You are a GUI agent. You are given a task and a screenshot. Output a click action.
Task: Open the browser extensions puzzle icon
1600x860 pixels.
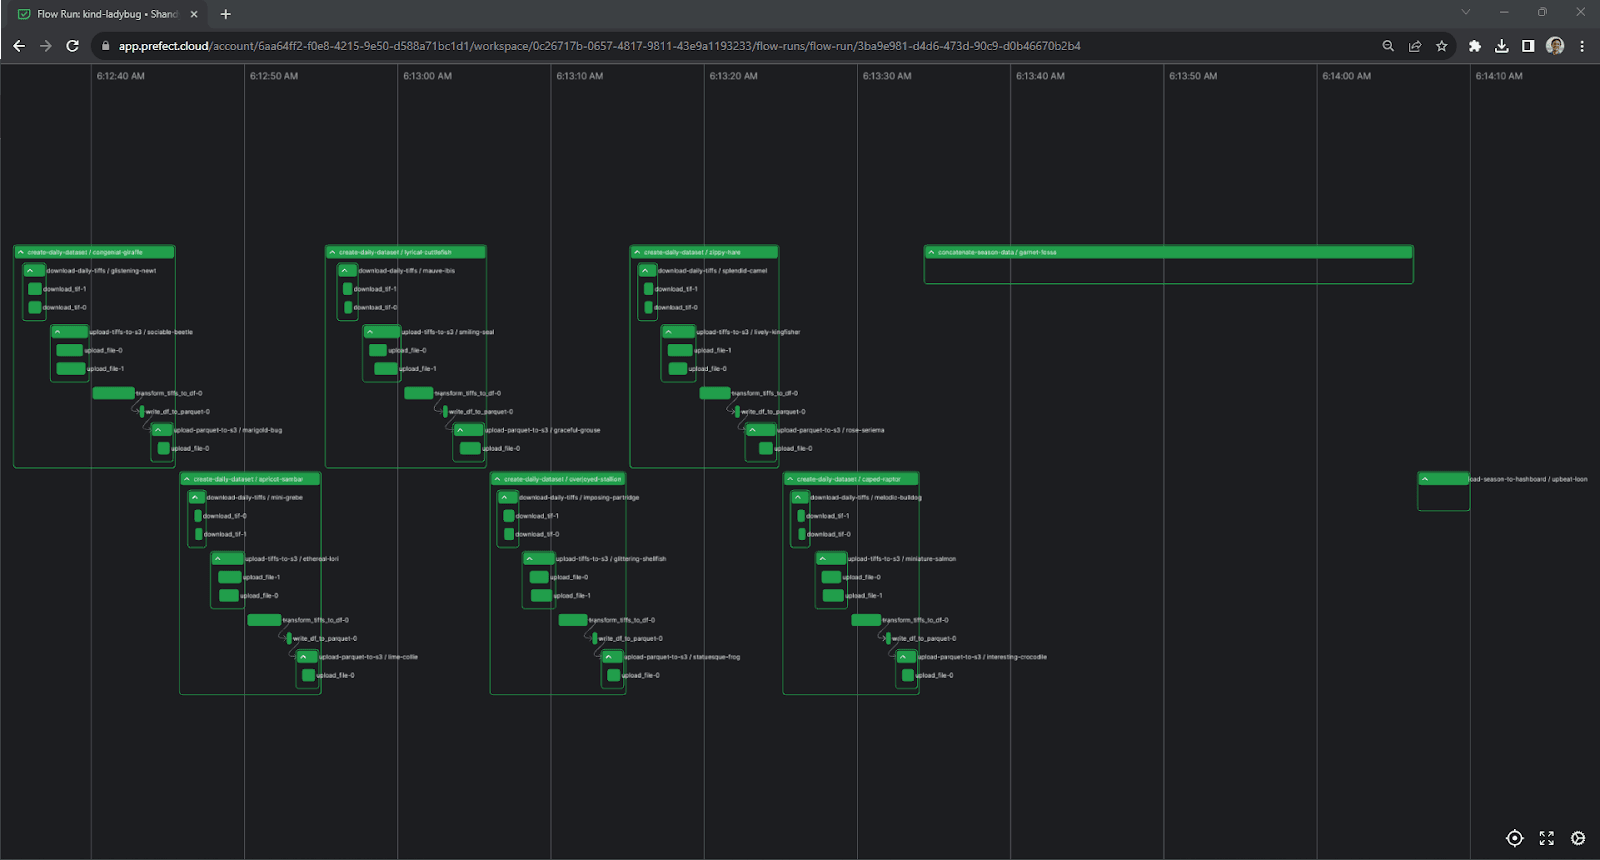(x=1474, y=46)
